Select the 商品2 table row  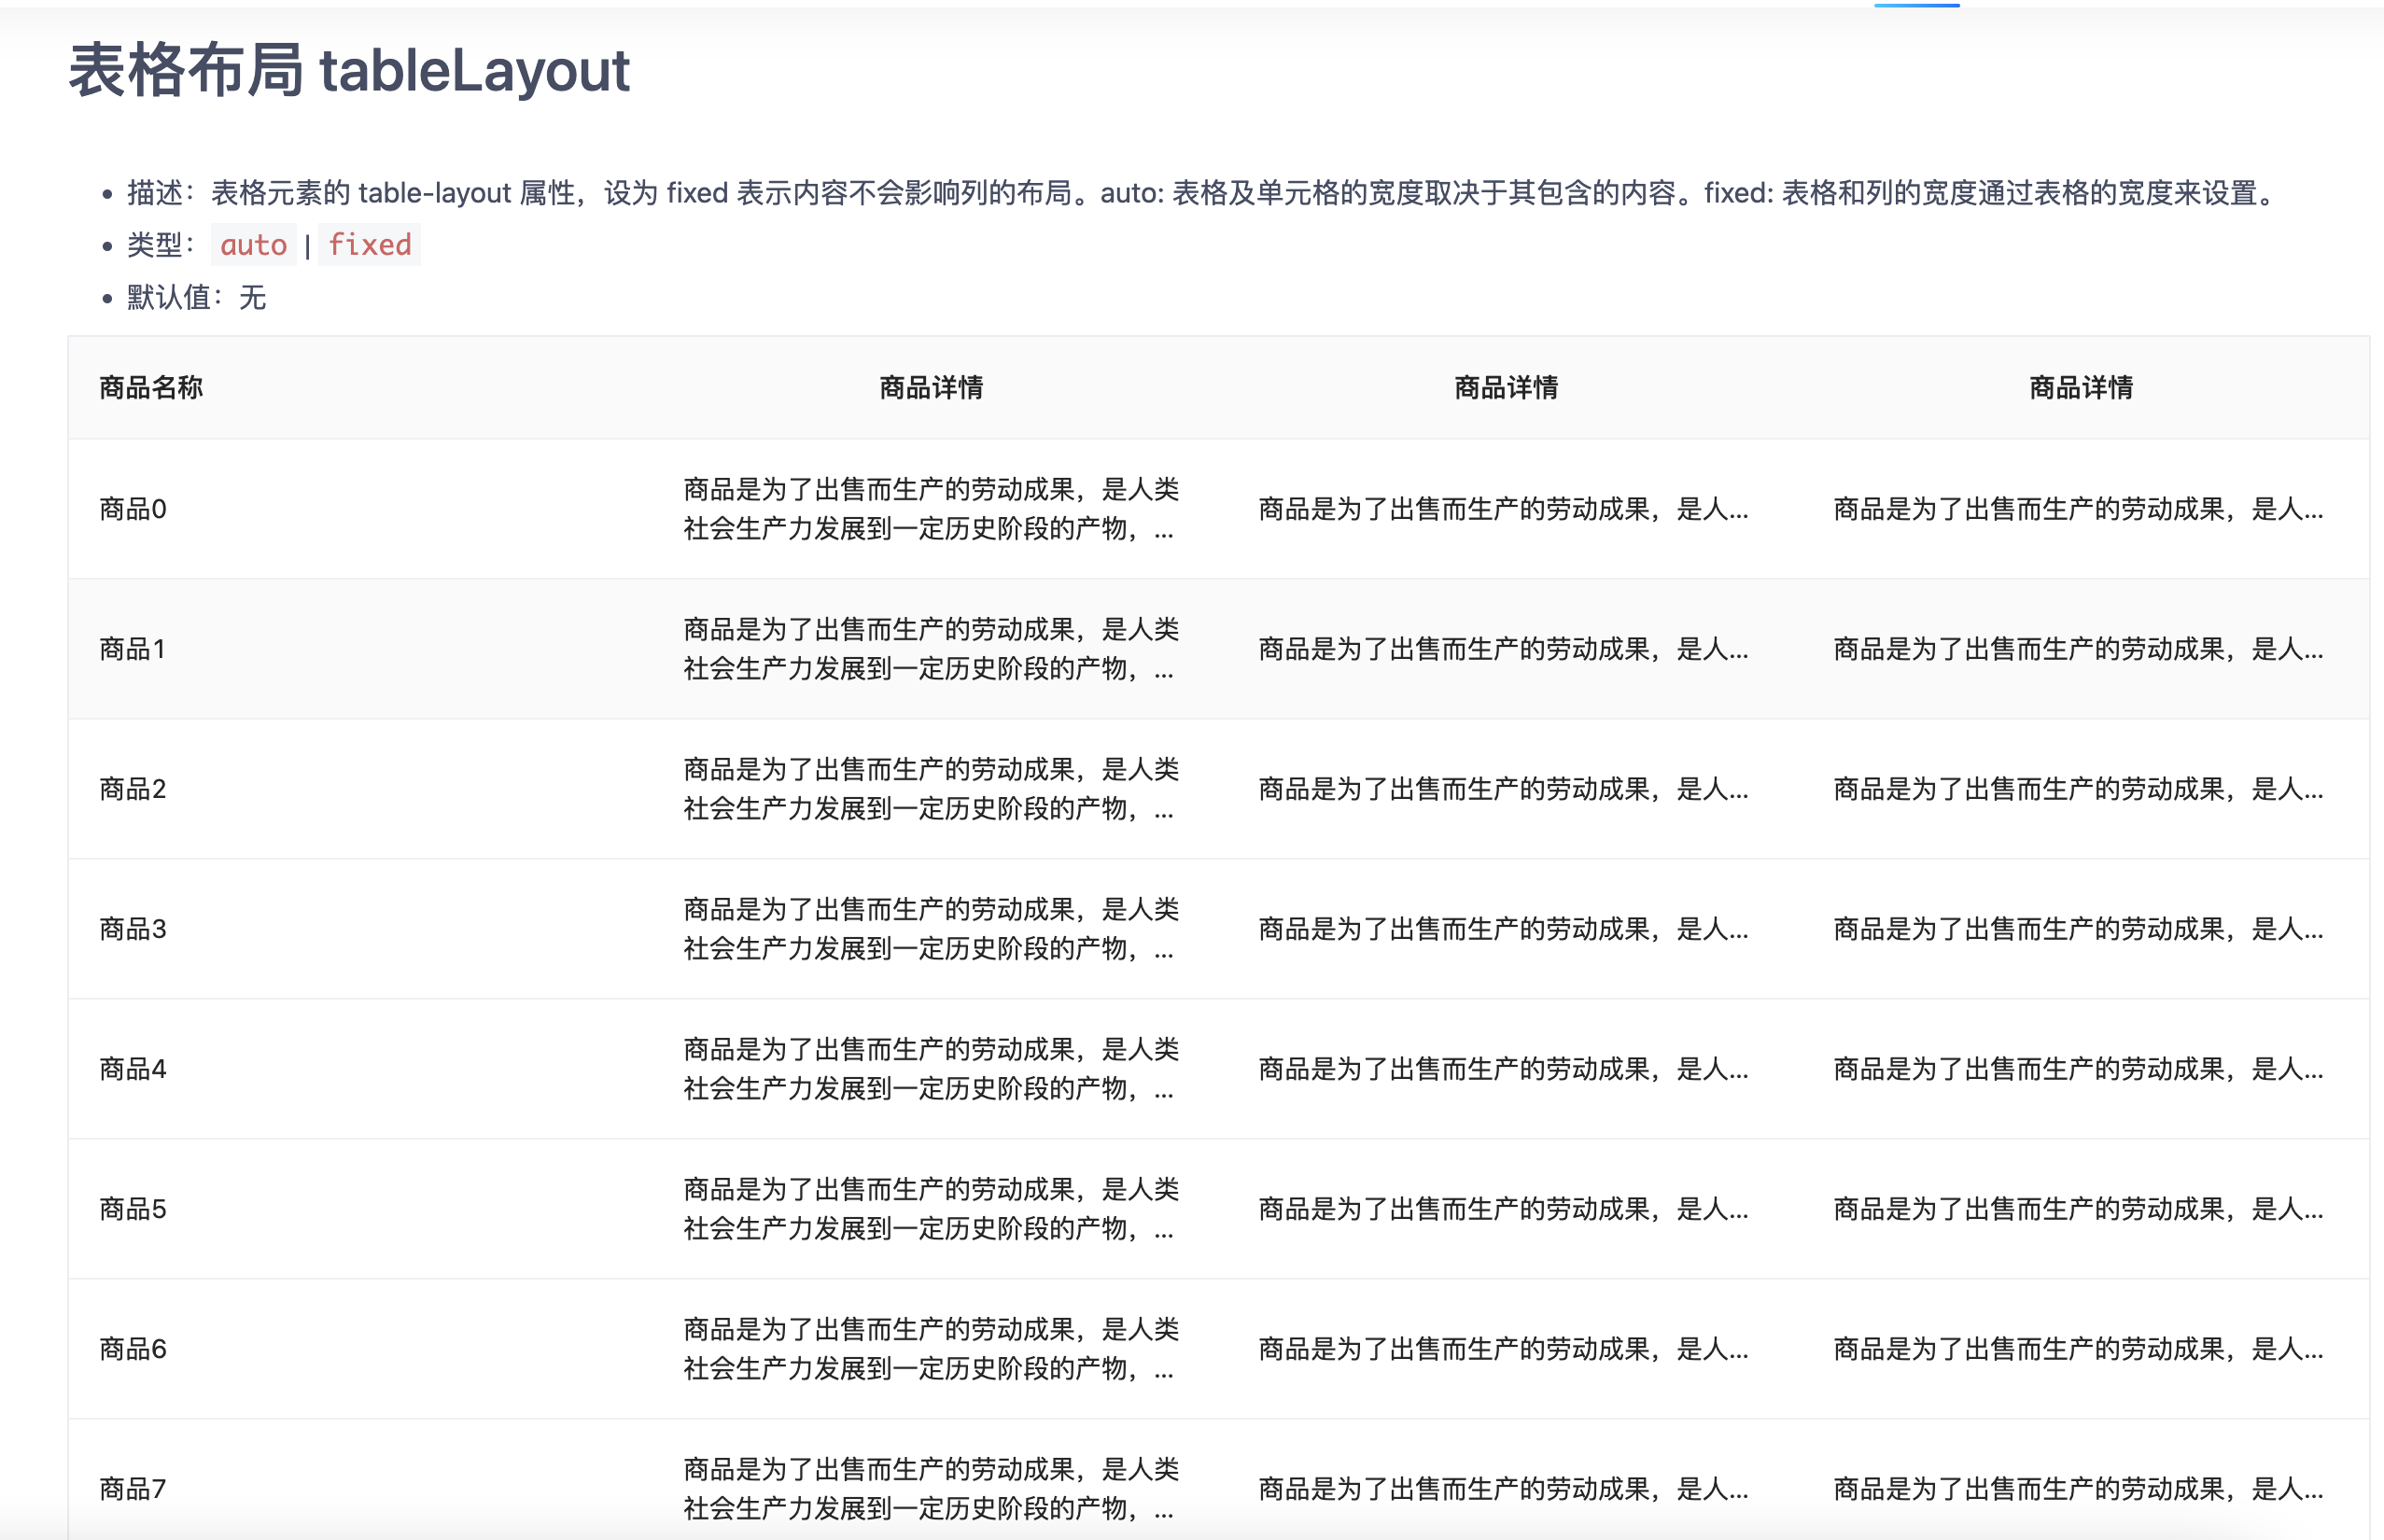point(131,790)
